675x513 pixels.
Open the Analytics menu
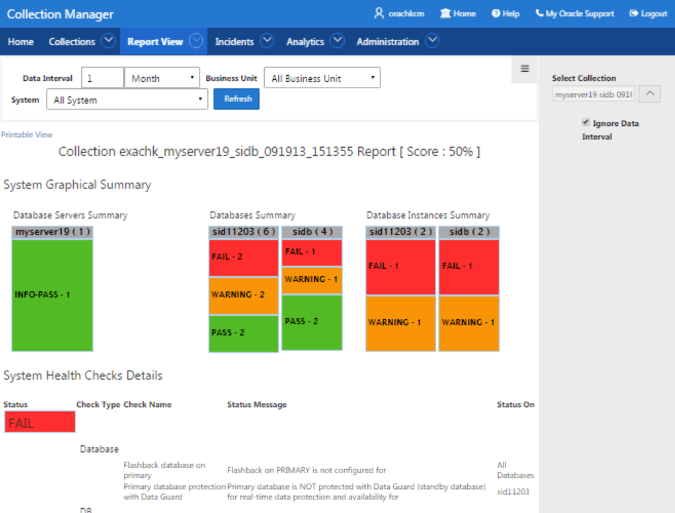(305, 42)
